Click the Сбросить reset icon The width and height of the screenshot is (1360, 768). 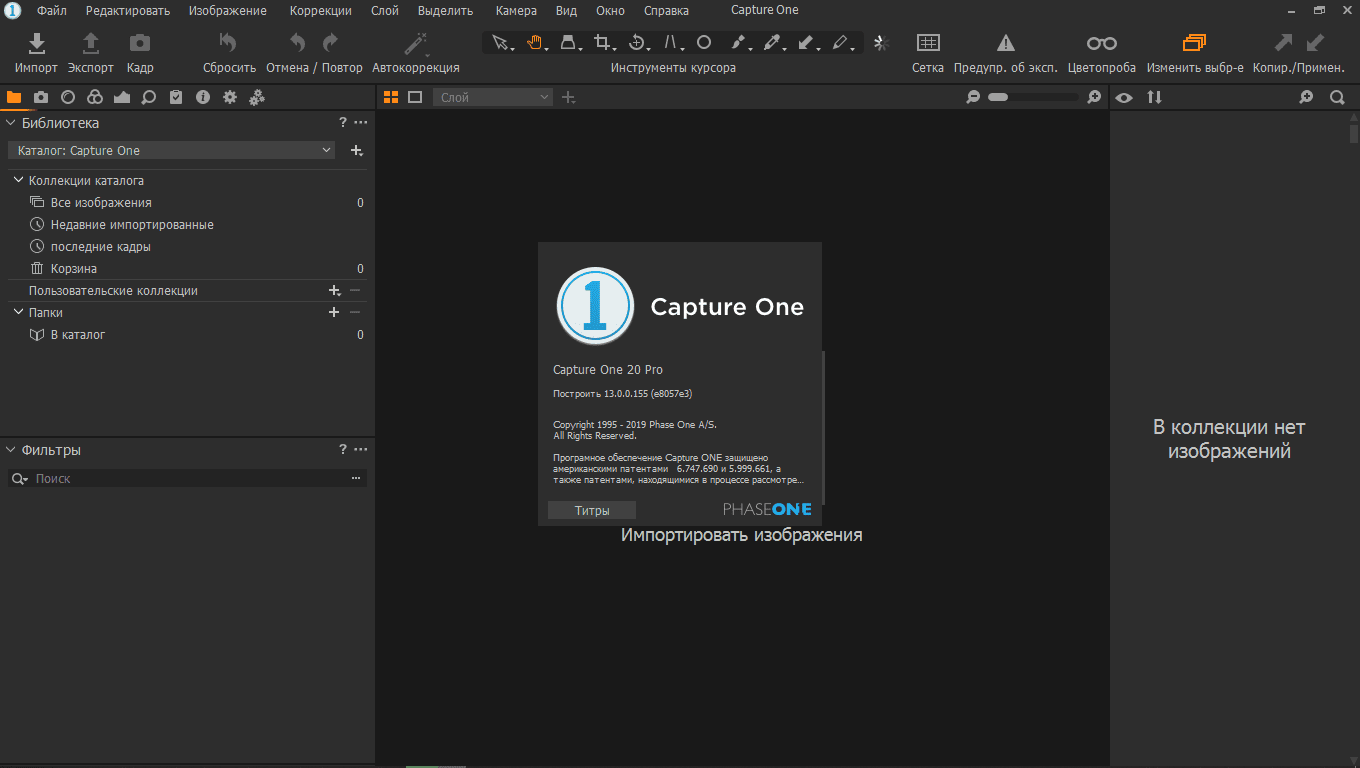pyautogui.click(x=229, y=43)
